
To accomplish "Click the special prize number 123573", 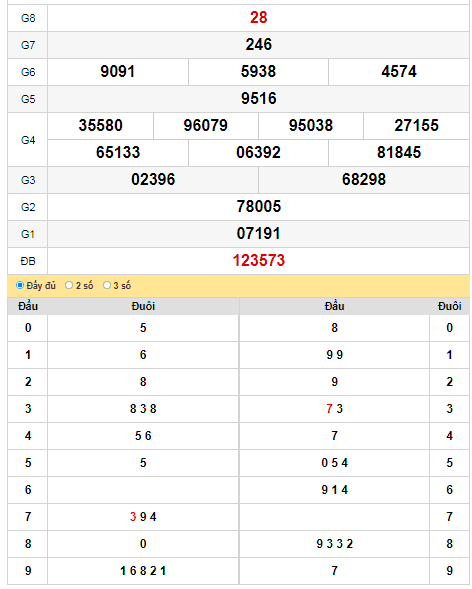I will pyautogui.click(x=259, y=261).
